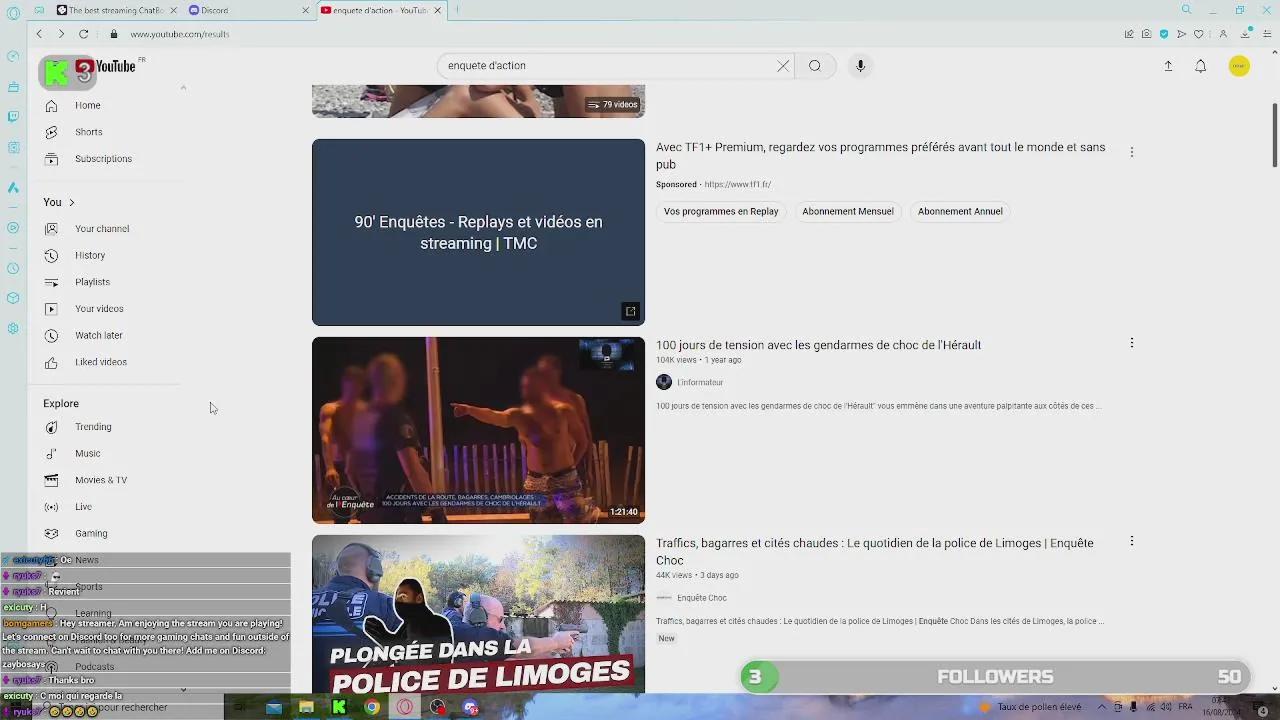Click the page vertical scrollbar thumb

pos(1275,135)
